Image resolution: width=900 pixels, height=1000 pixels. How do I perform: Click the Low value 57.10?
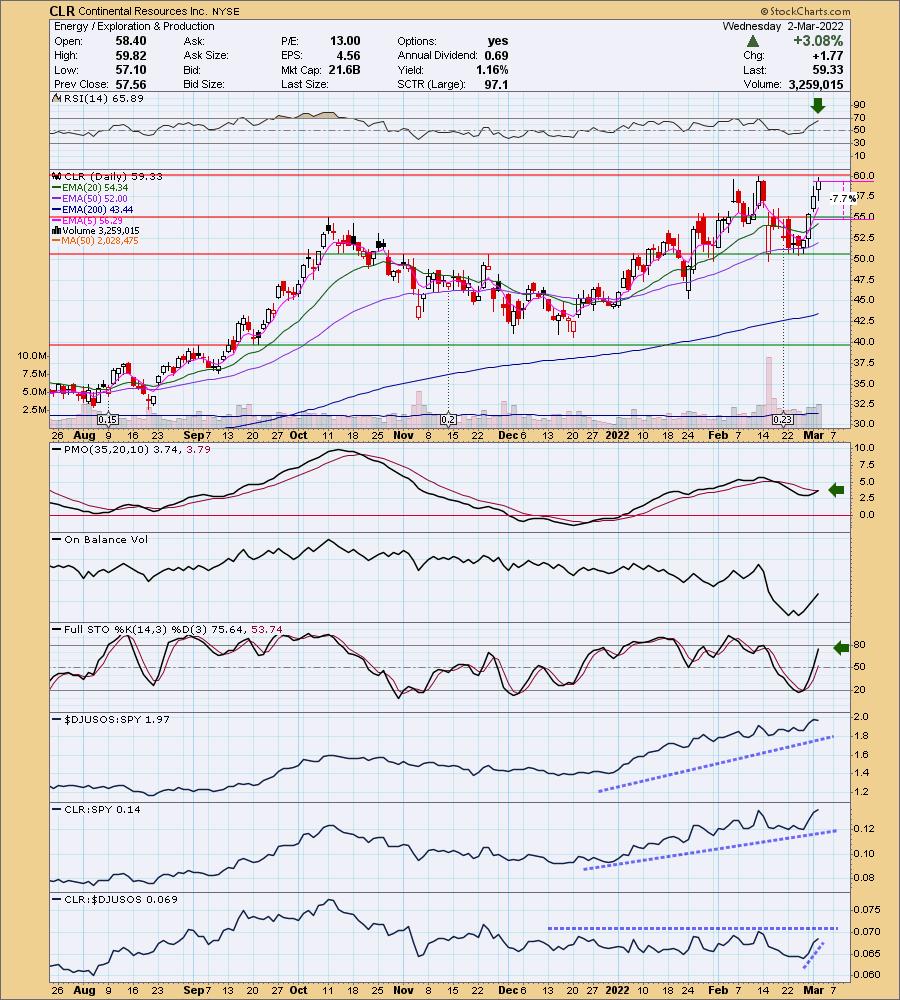pyautogui.click(x=131, y=70)
